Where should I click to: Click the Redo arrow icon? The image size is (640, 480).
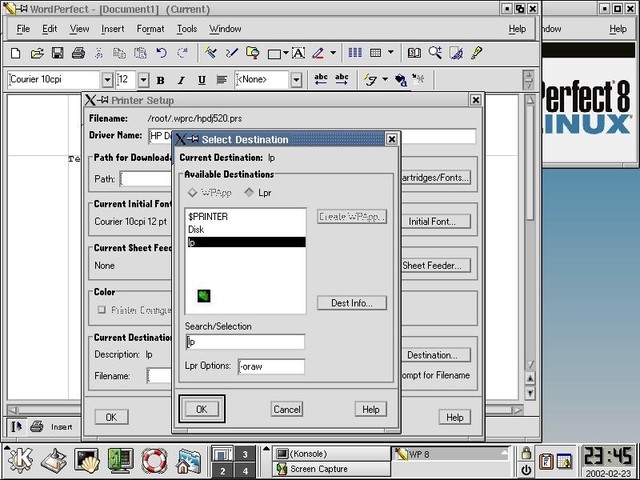[182, 53]
